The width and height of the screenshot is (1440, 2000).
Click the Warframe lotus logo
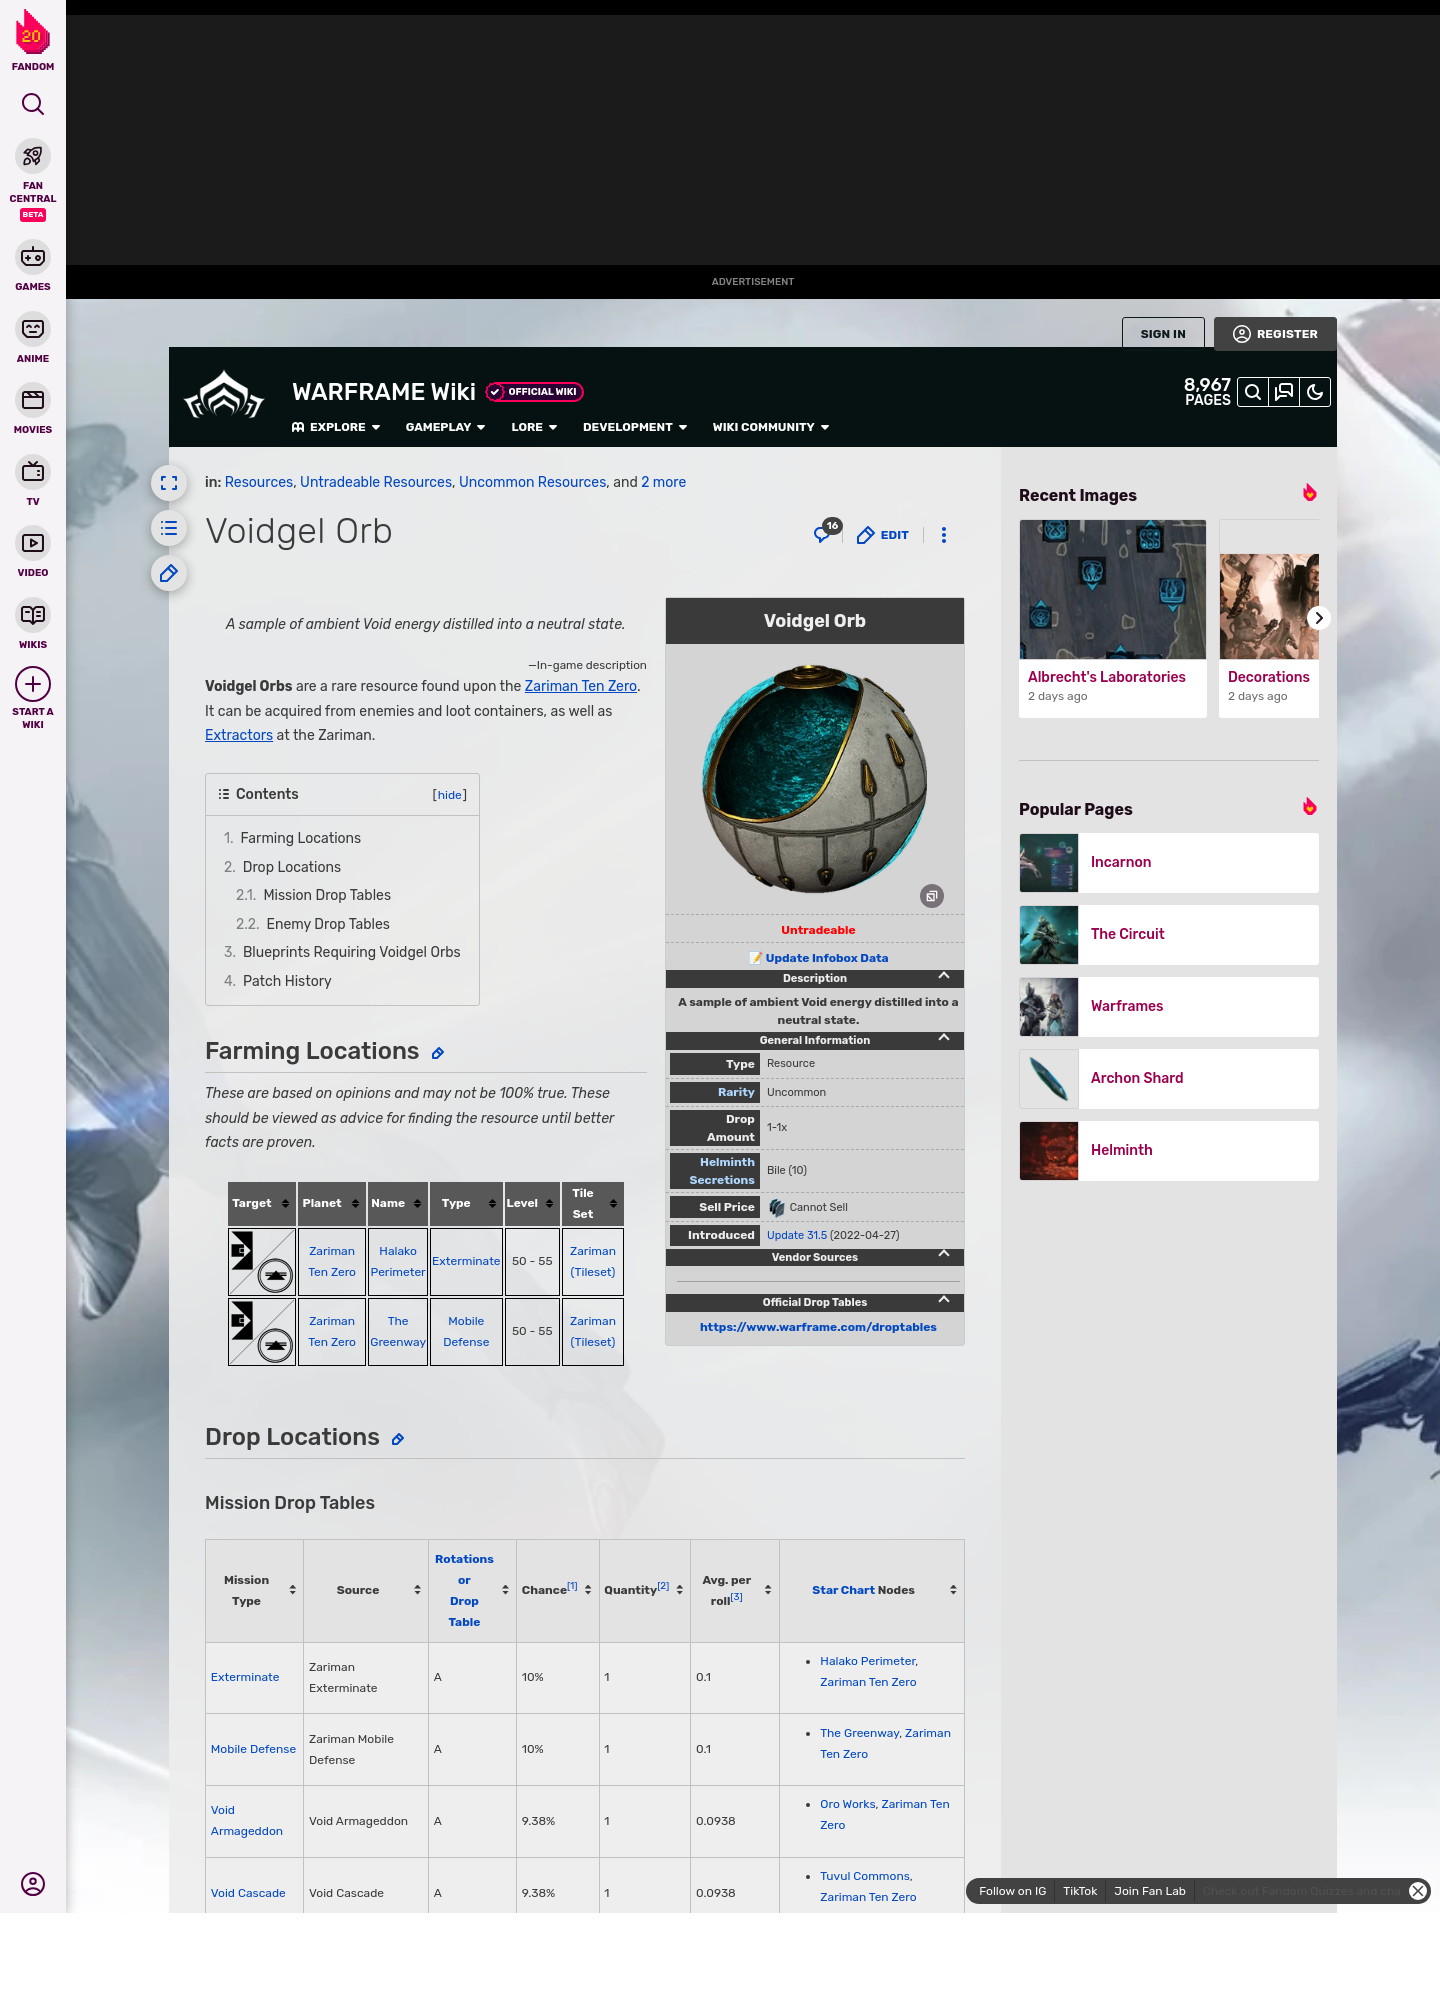coord(224,396)
